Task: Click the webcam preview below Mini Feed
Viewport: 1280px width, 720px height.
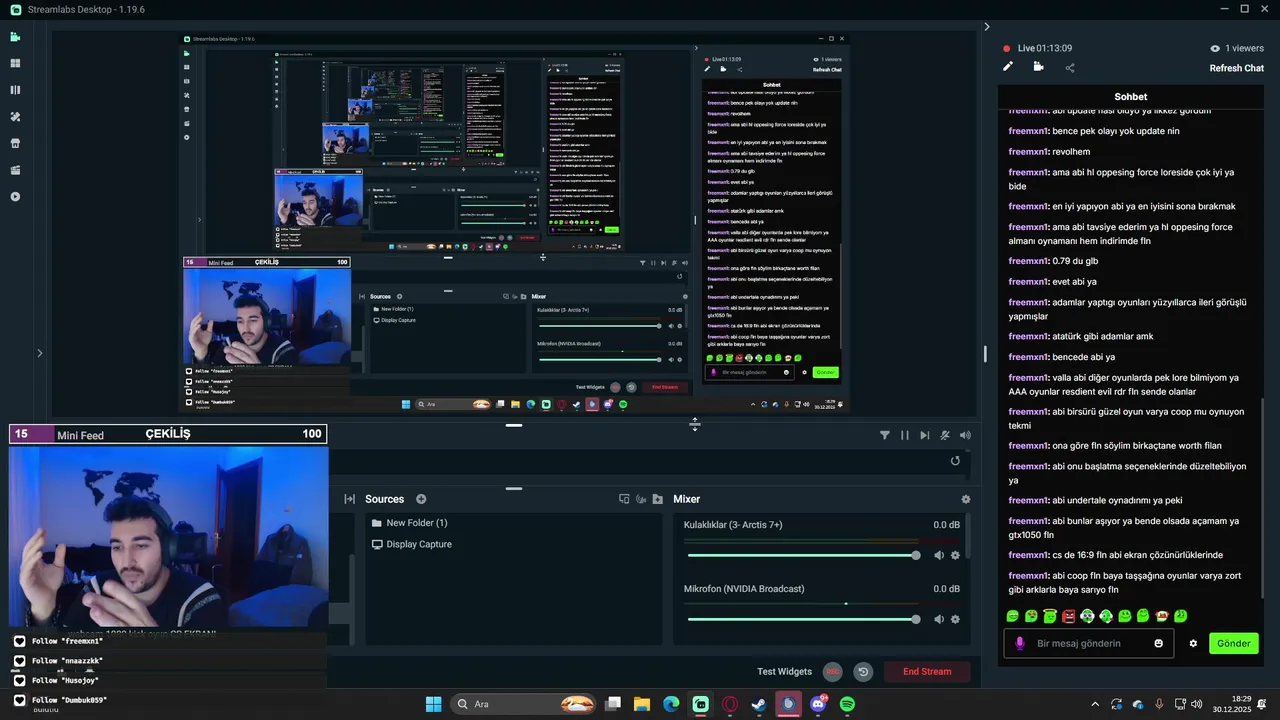Action: 168,536
